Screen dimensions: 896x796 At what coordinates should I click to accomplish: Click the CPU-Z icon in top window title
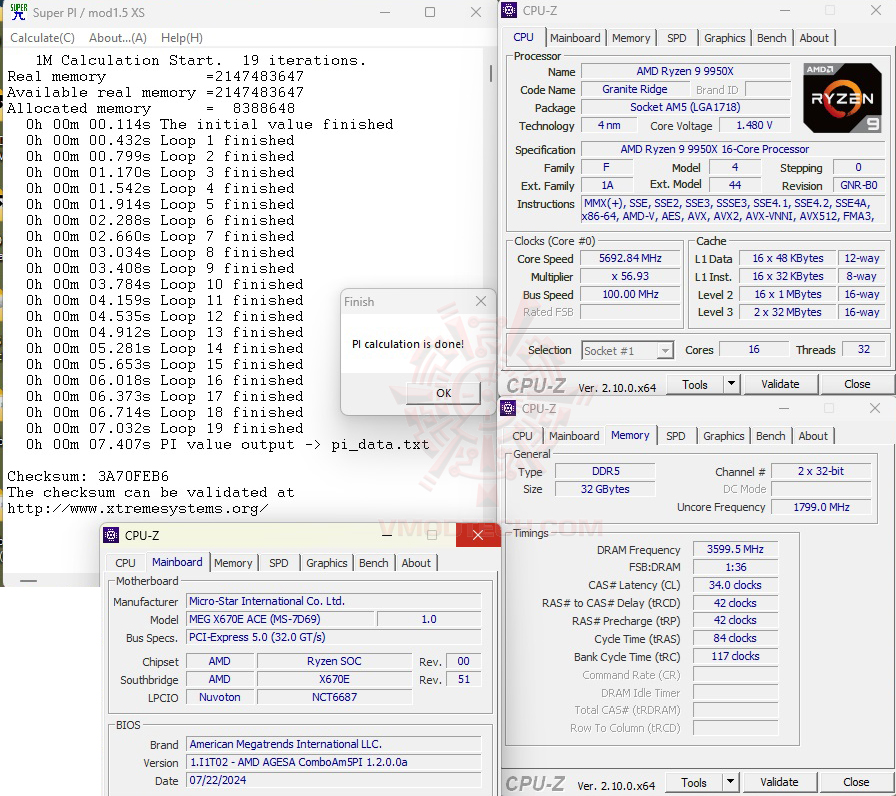coord(509,10)
